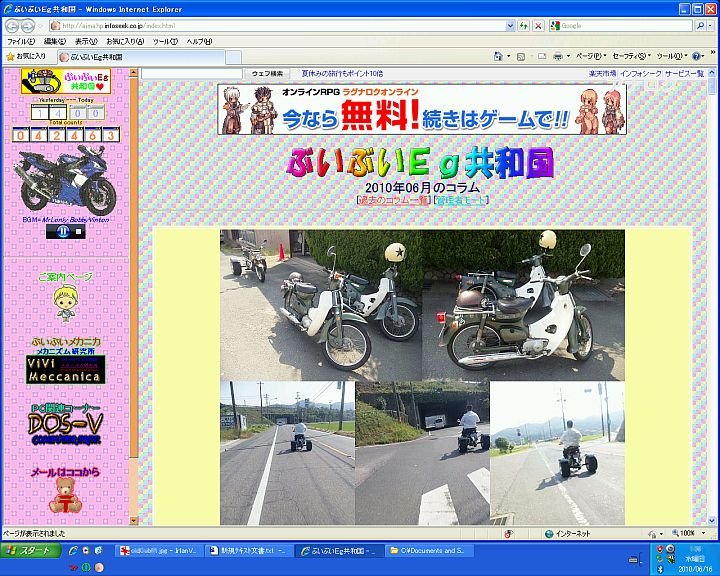This screenshot has width=720, height=576.
Task: Open the Ragnarok Online RPG banner ad
Action: pos(422,109)
